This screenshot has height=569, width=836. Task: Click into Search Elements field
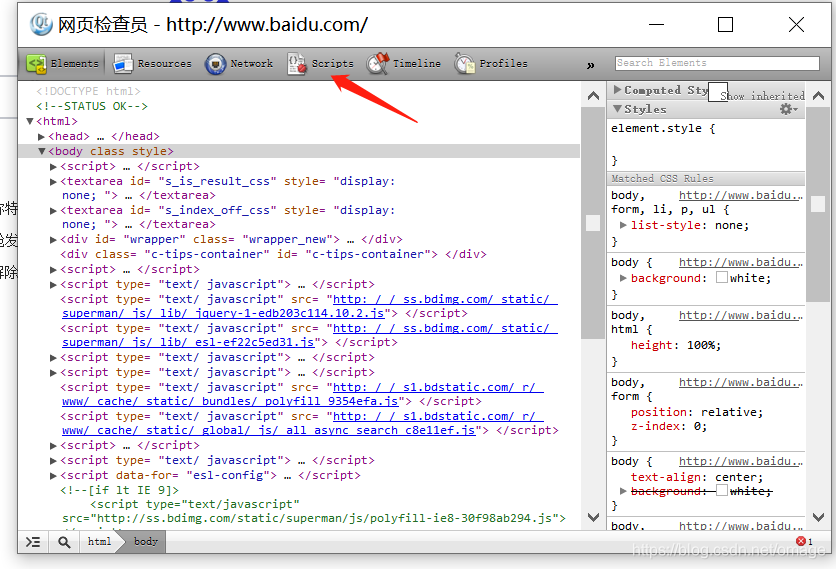point(717,63)
